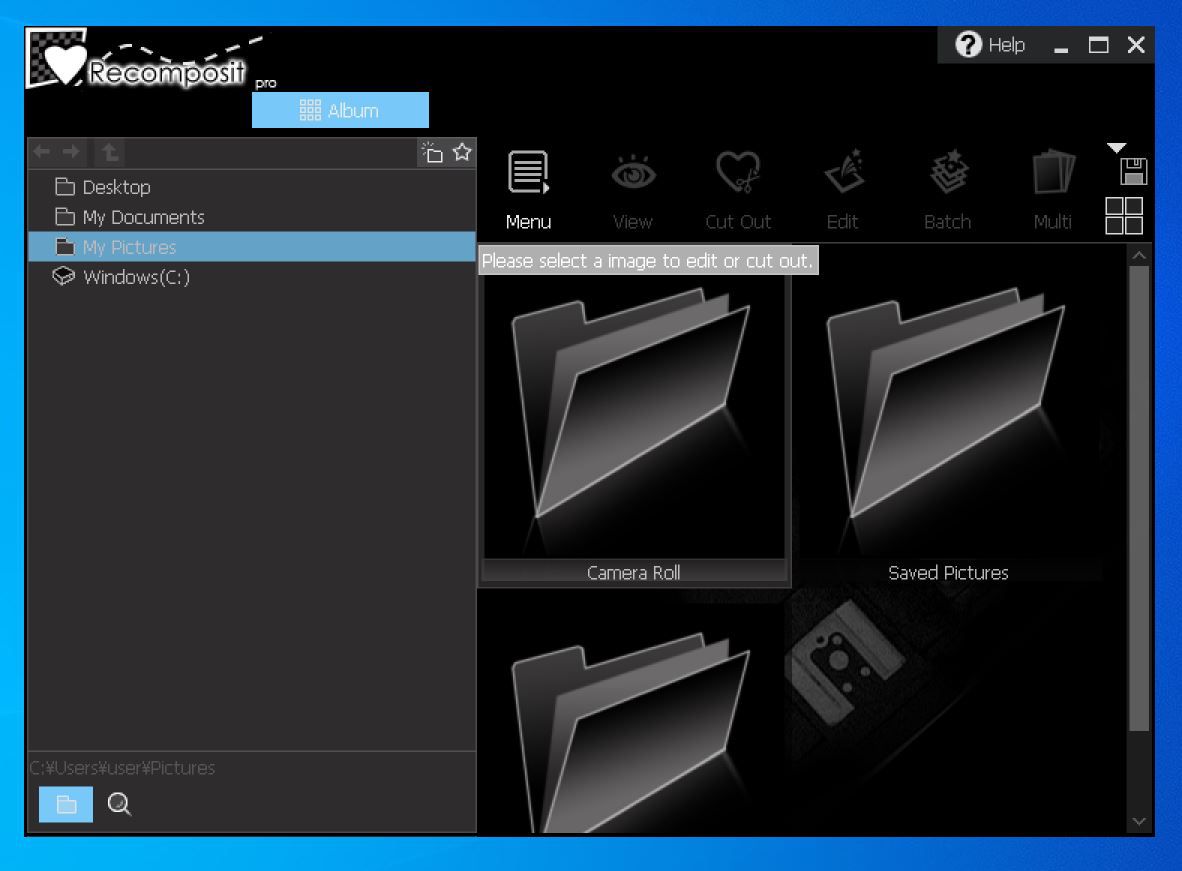Expand the white triangle dropdown above save
The image size is (1182, 871).
click(x=1116, y=149)
